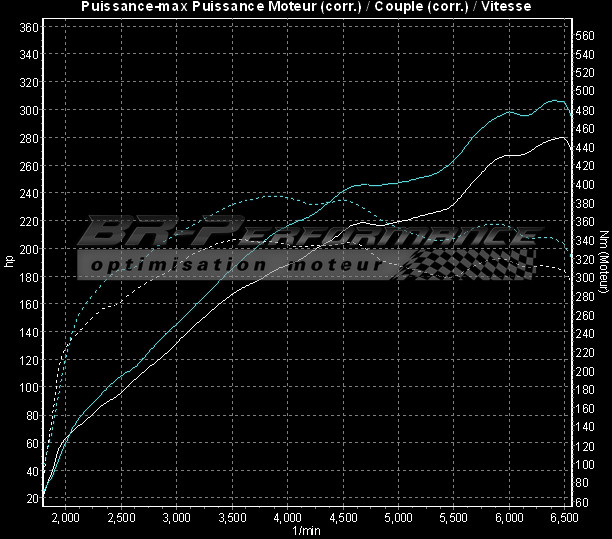Click the "hp" left axis label
The width and height of the screenshot is (612, 539).
pyautogui.click(x=9, y=262)
